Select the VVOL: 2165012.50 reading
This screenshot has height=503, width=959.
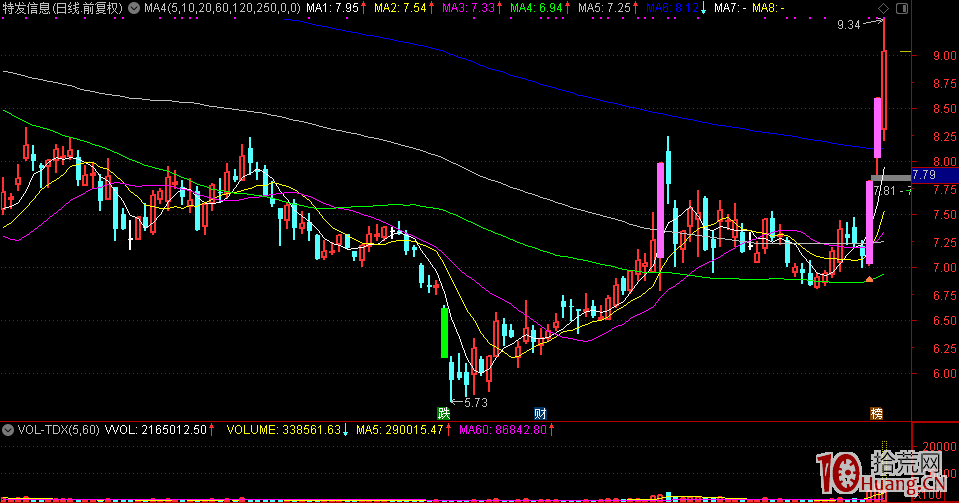[x=156, y=430]
